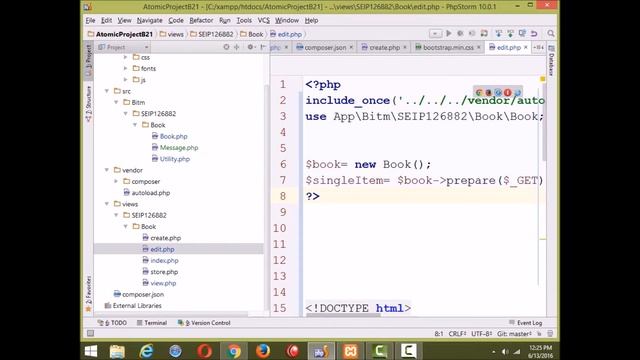This screenshot has width=640, height=360.
Task: Open the Event Log
Action: pyautogui.click(x=526, y=323)
